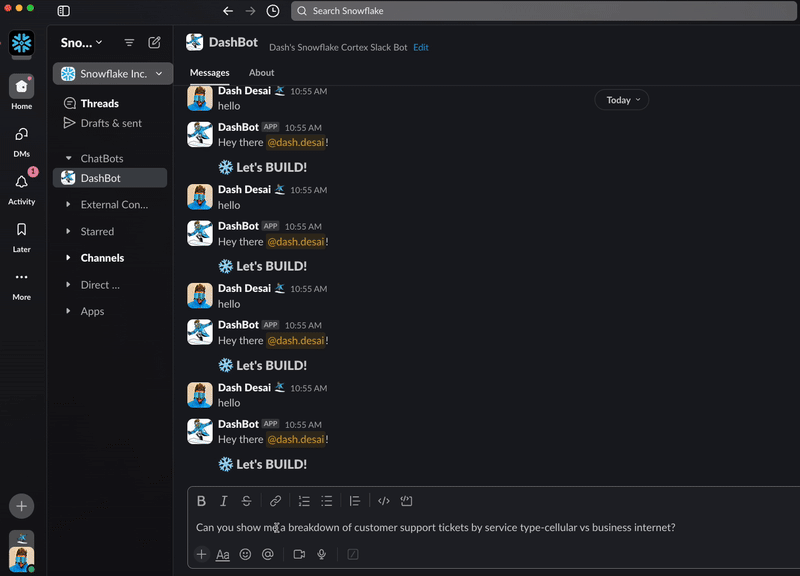Mention someone with the @ icon
The image size is (800, 576).
tap(268, 554)
